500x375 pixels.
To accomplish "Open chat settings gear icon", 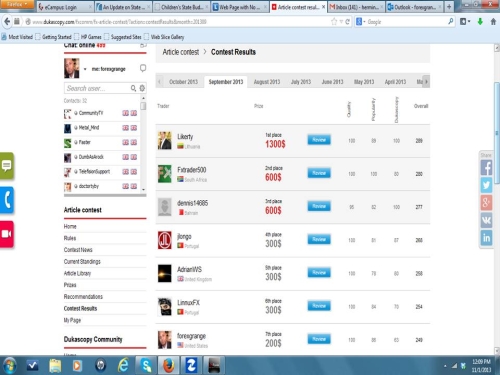I will 142,88.
